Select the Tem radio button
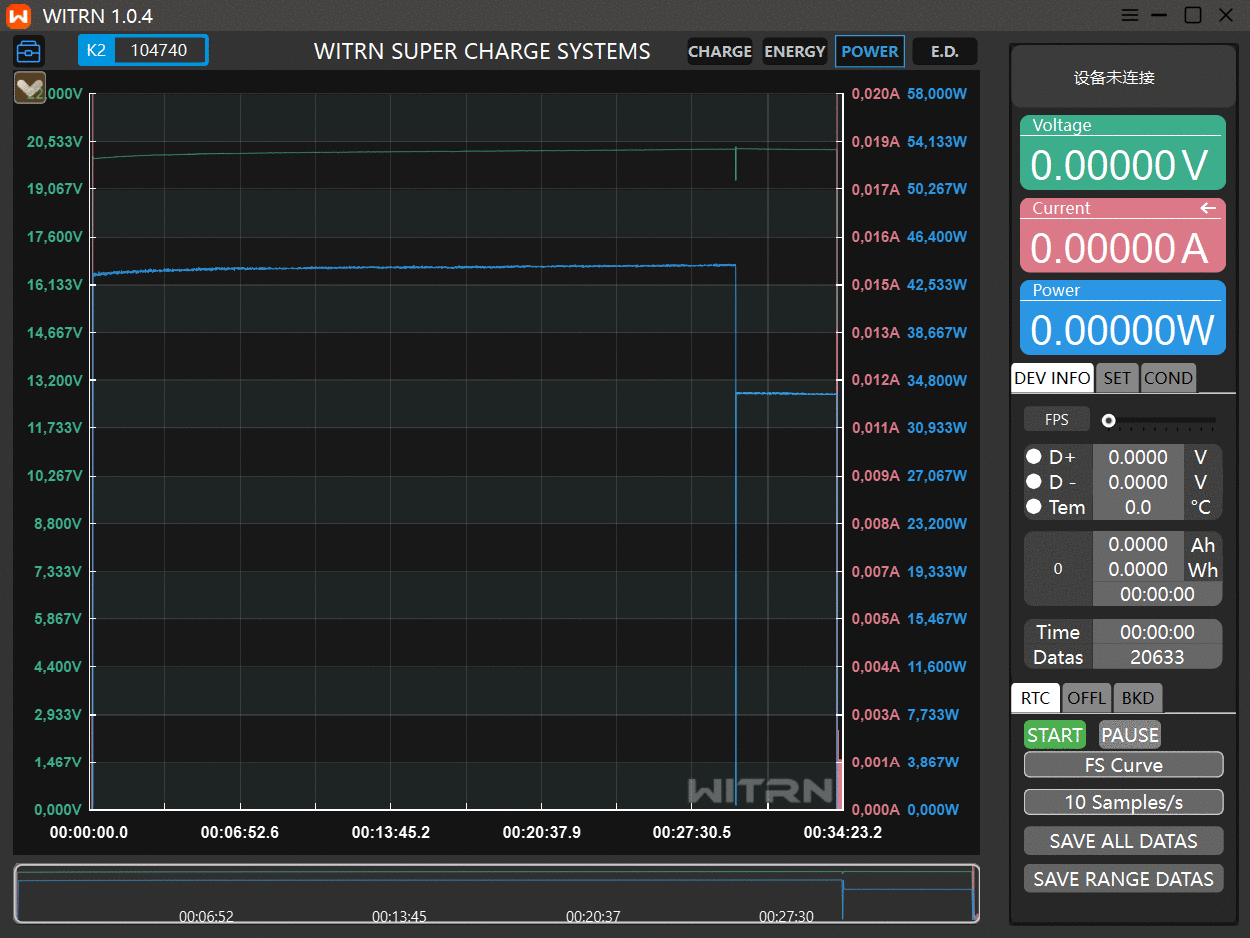1250x938 pixels. pyautogui.click(x=1034, y=507)
